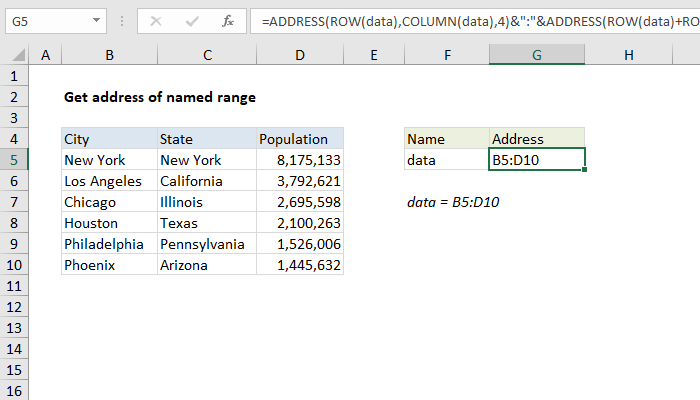Click the Population header cell
Screen dimensions: 700x400
click(x=299, y=139)
